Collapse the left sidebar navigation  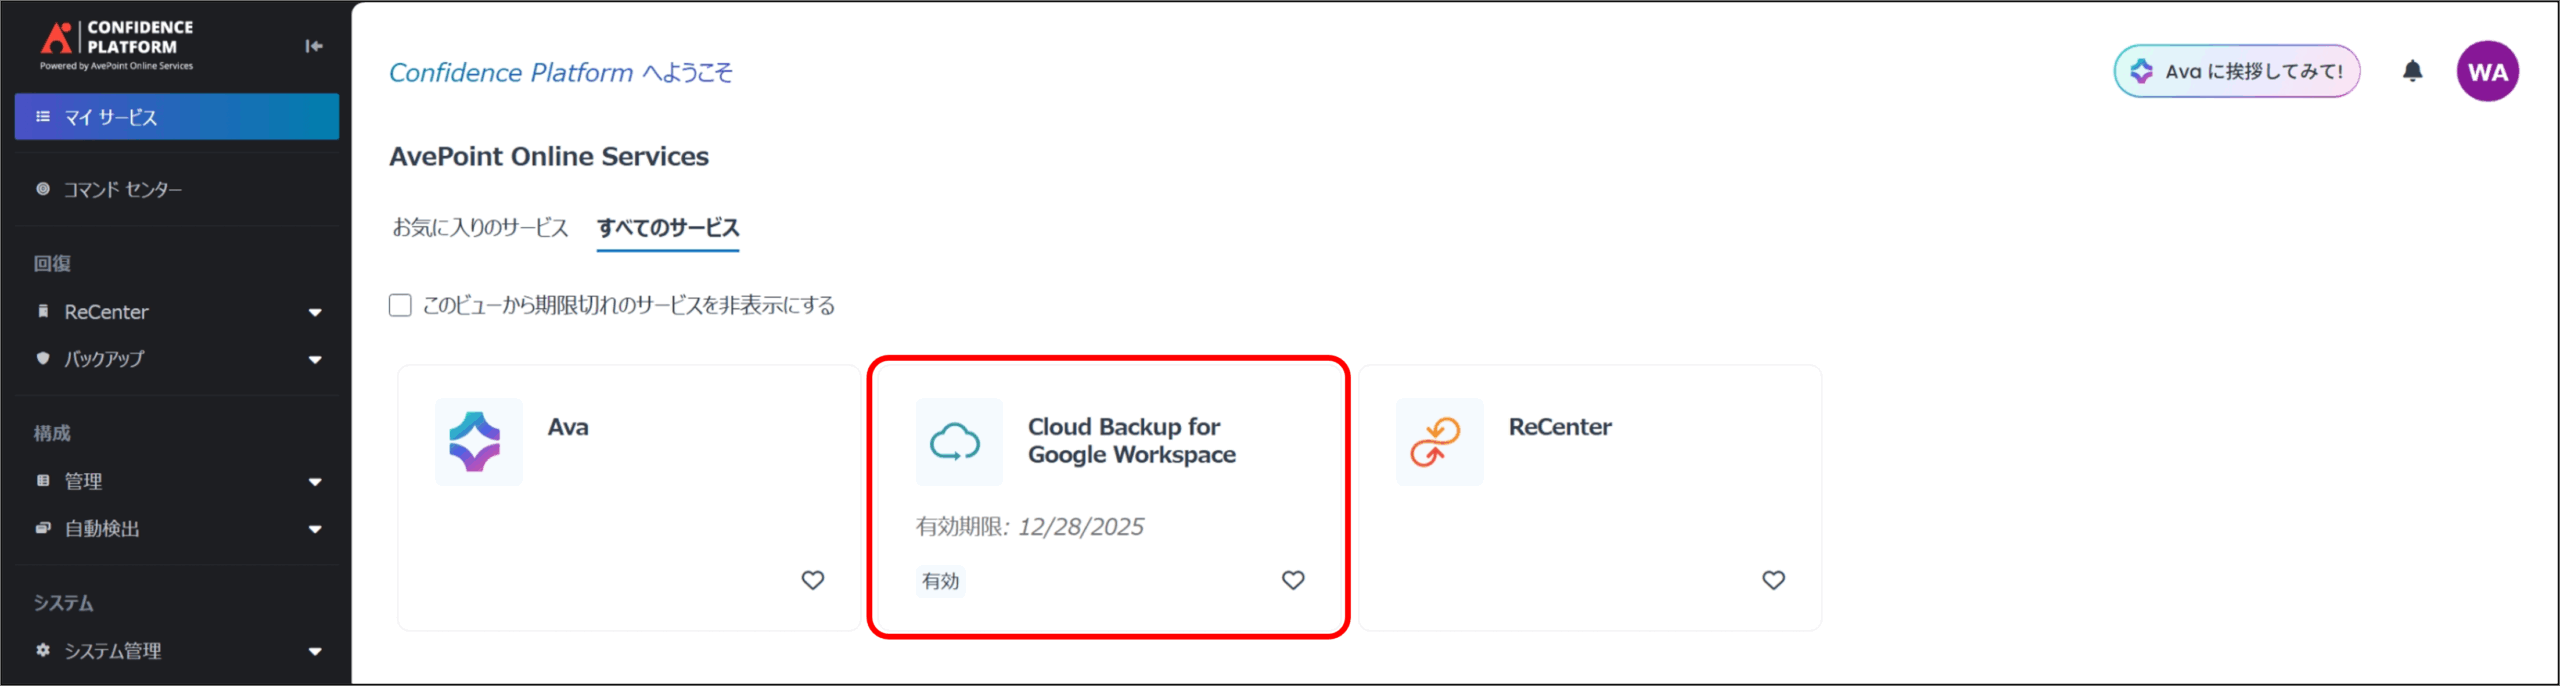[313, 46]
